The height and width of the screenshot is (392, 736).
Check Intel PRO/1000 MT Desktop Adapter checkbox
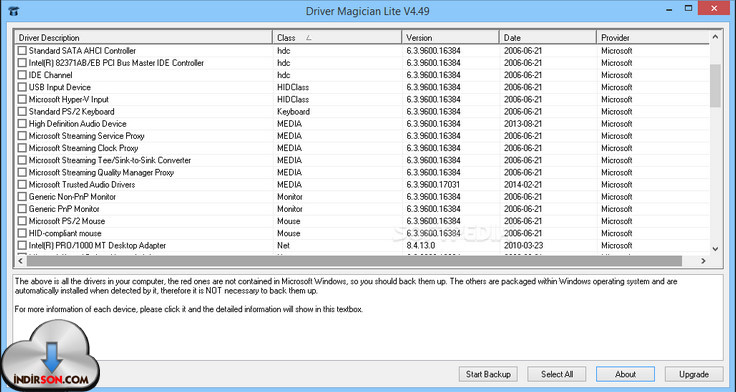point(22,246)
